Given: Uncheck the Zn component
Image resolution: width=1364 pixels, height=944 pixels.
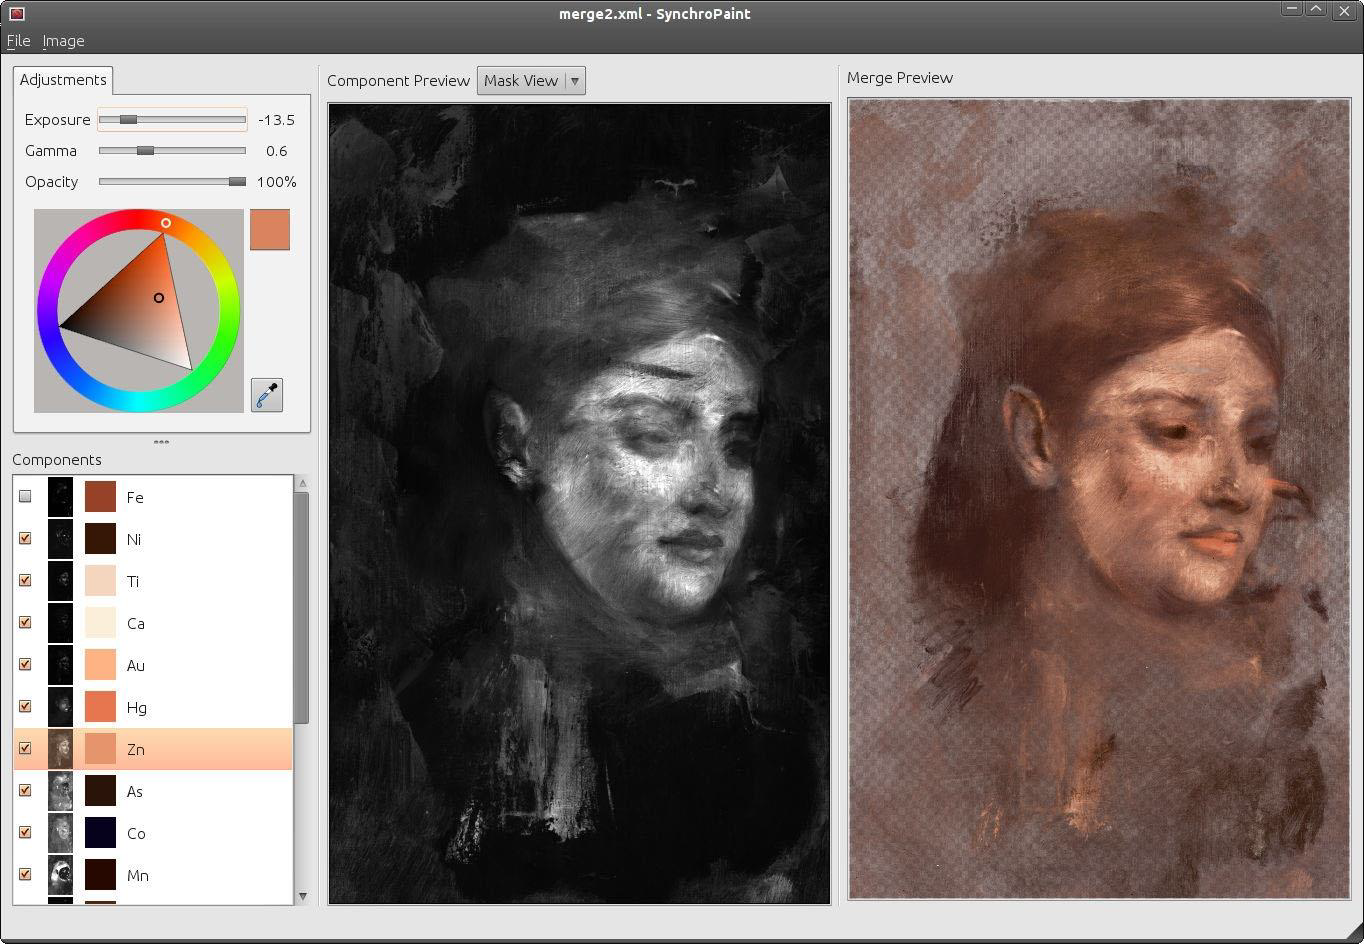Looking at the screenshot, I should point(25,747).
